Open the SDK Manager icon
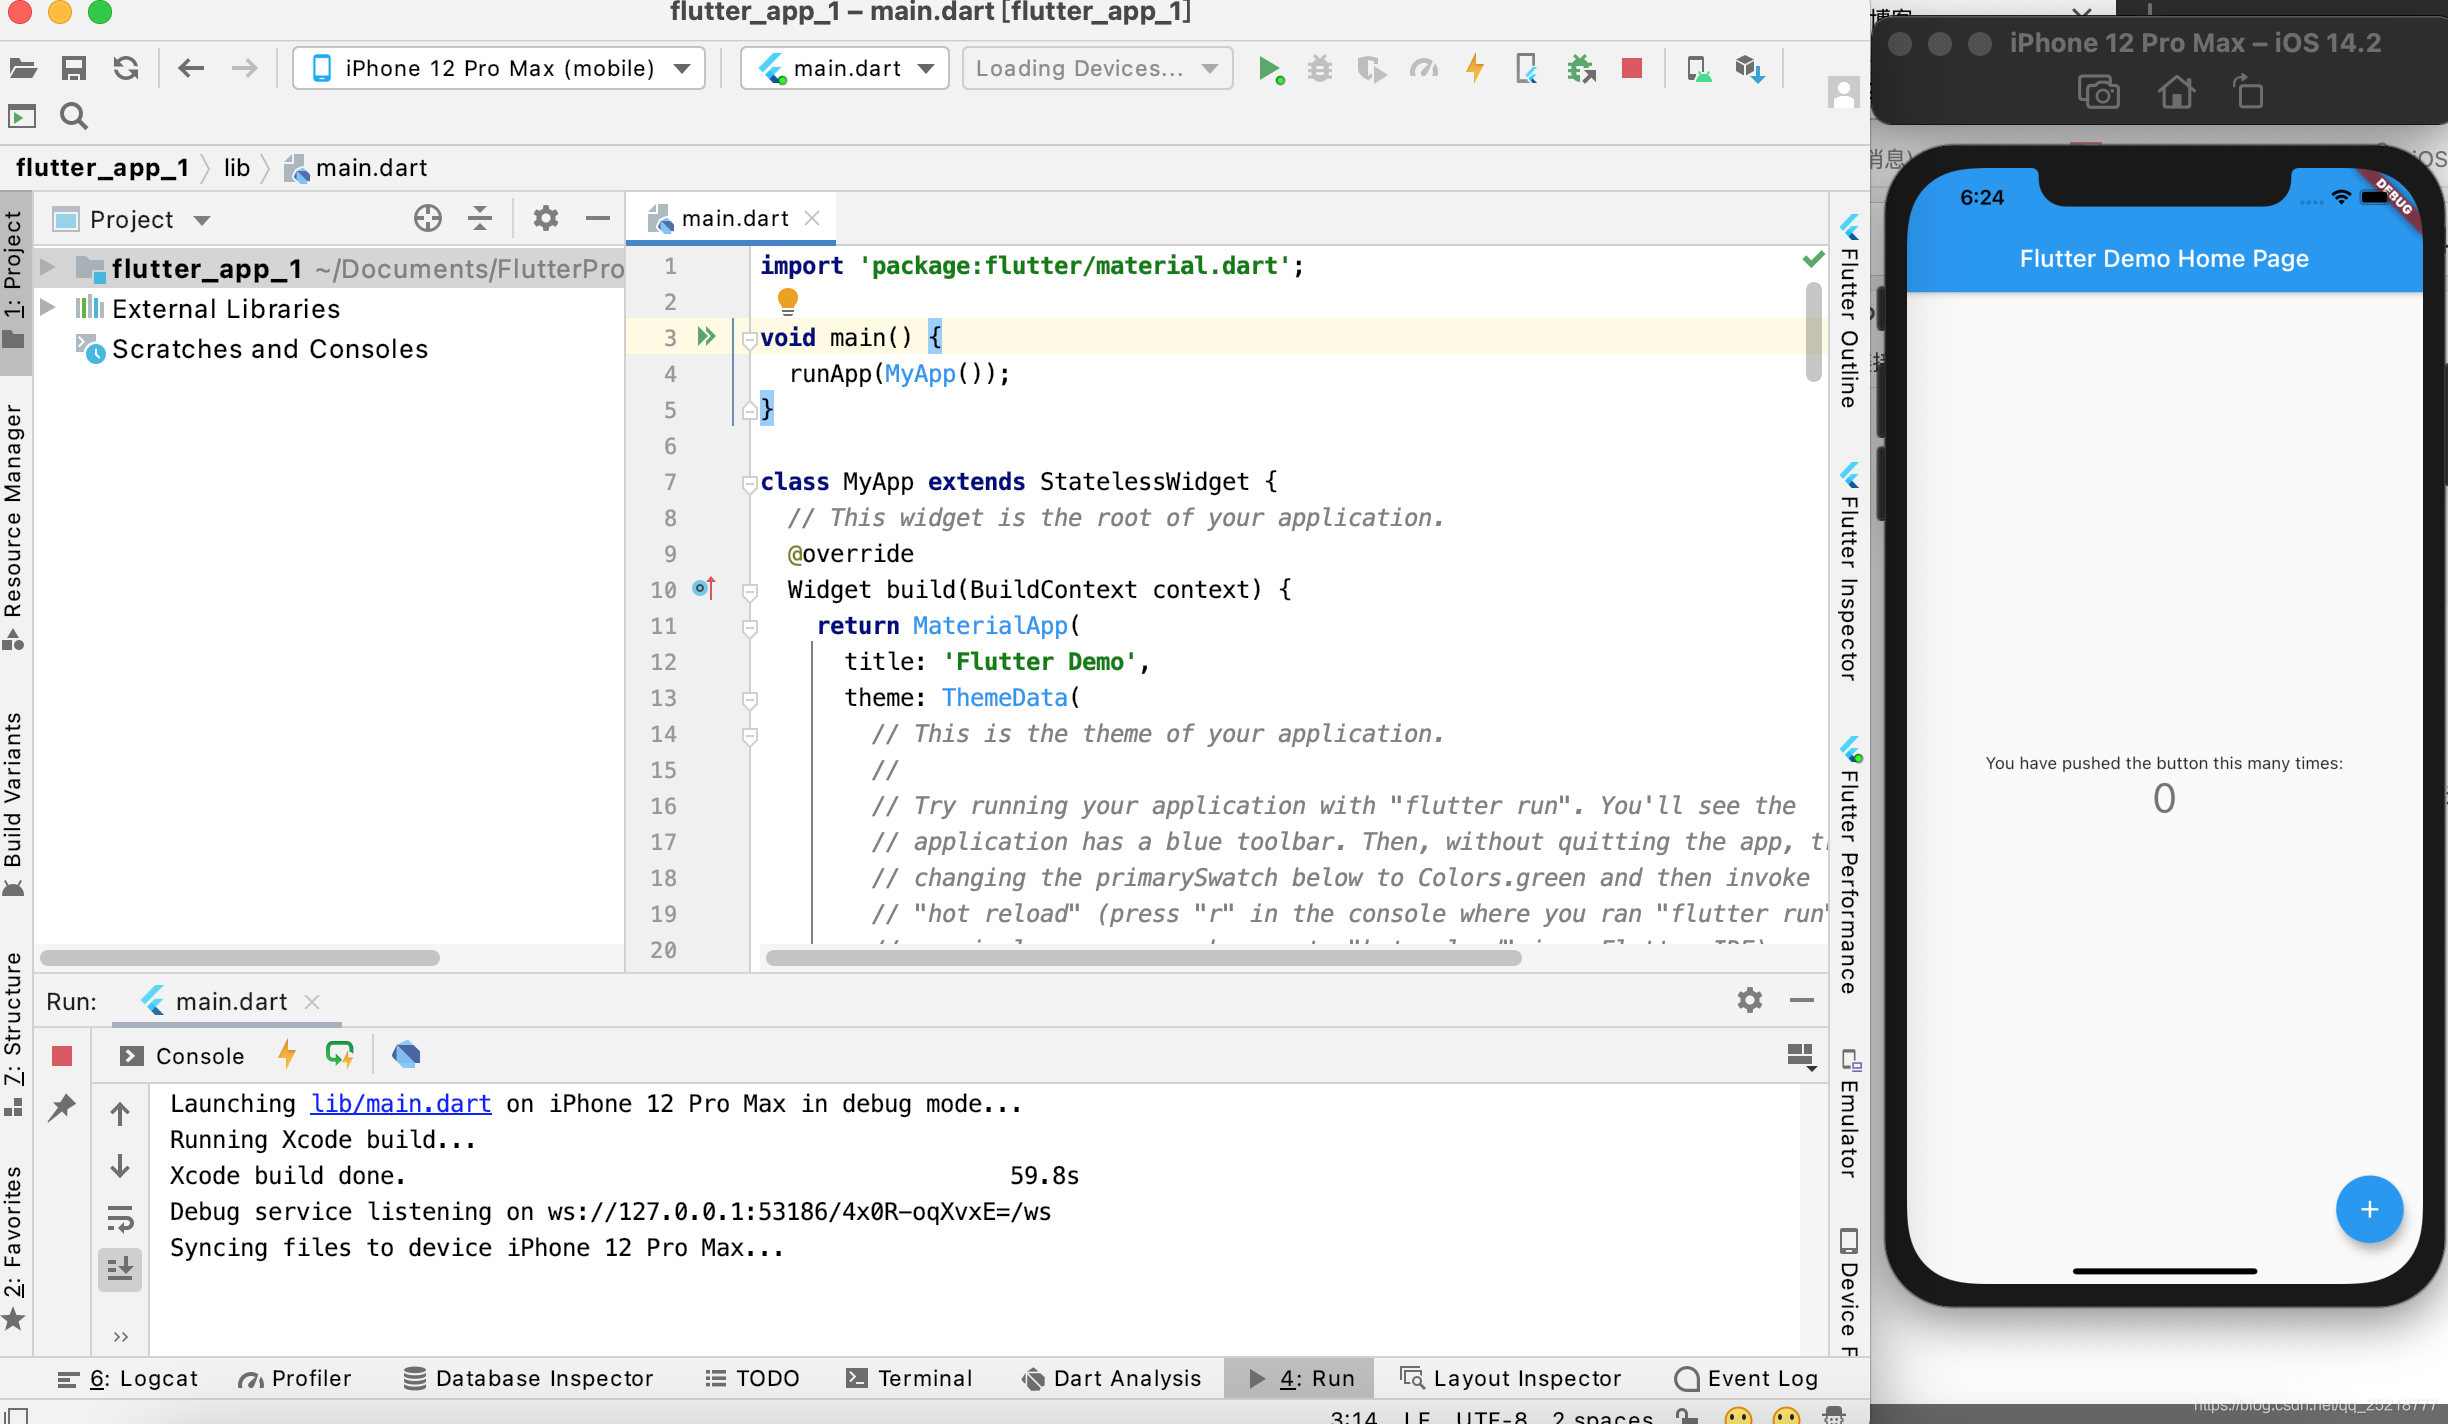 [x=1750, y=69]
